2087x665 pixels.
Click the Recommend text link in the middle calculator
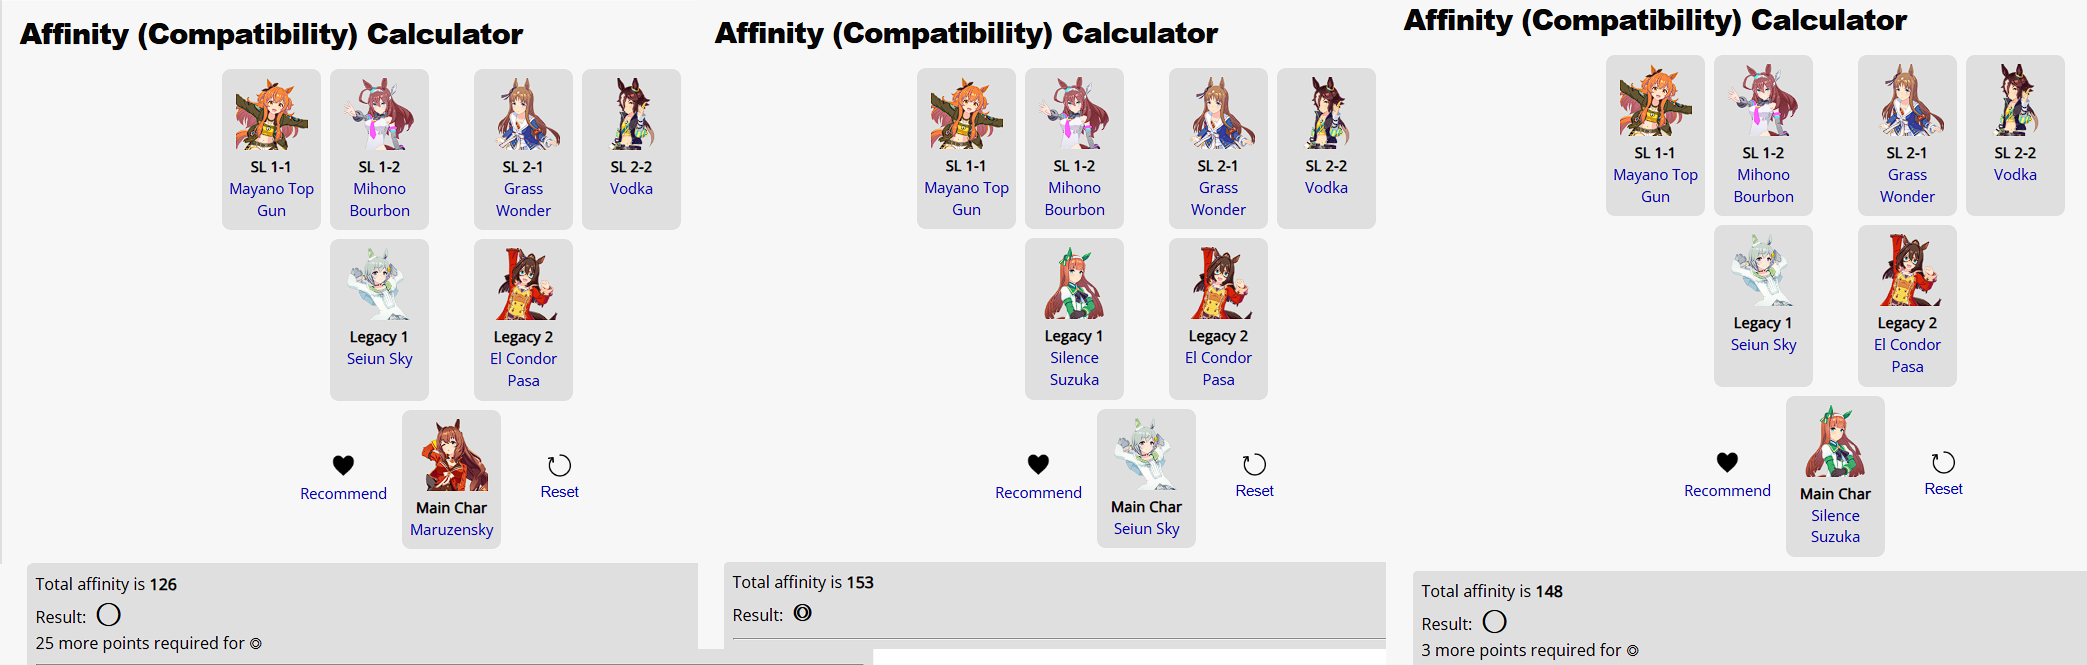(1038, 492)
